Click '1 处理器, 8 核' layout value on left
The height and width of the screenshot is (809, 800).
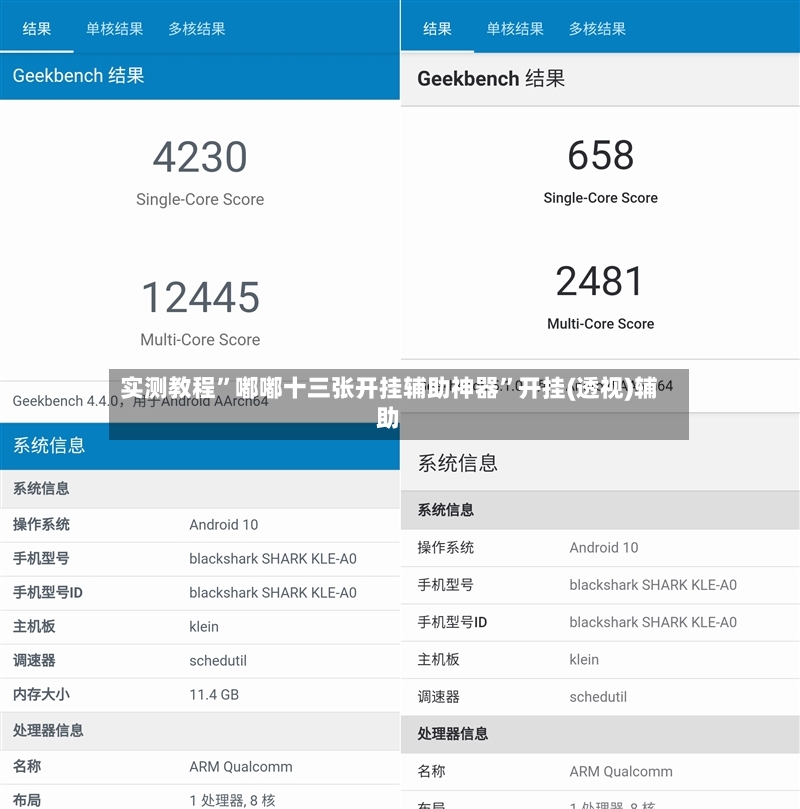pyautogui.click(x=232, y=801)
